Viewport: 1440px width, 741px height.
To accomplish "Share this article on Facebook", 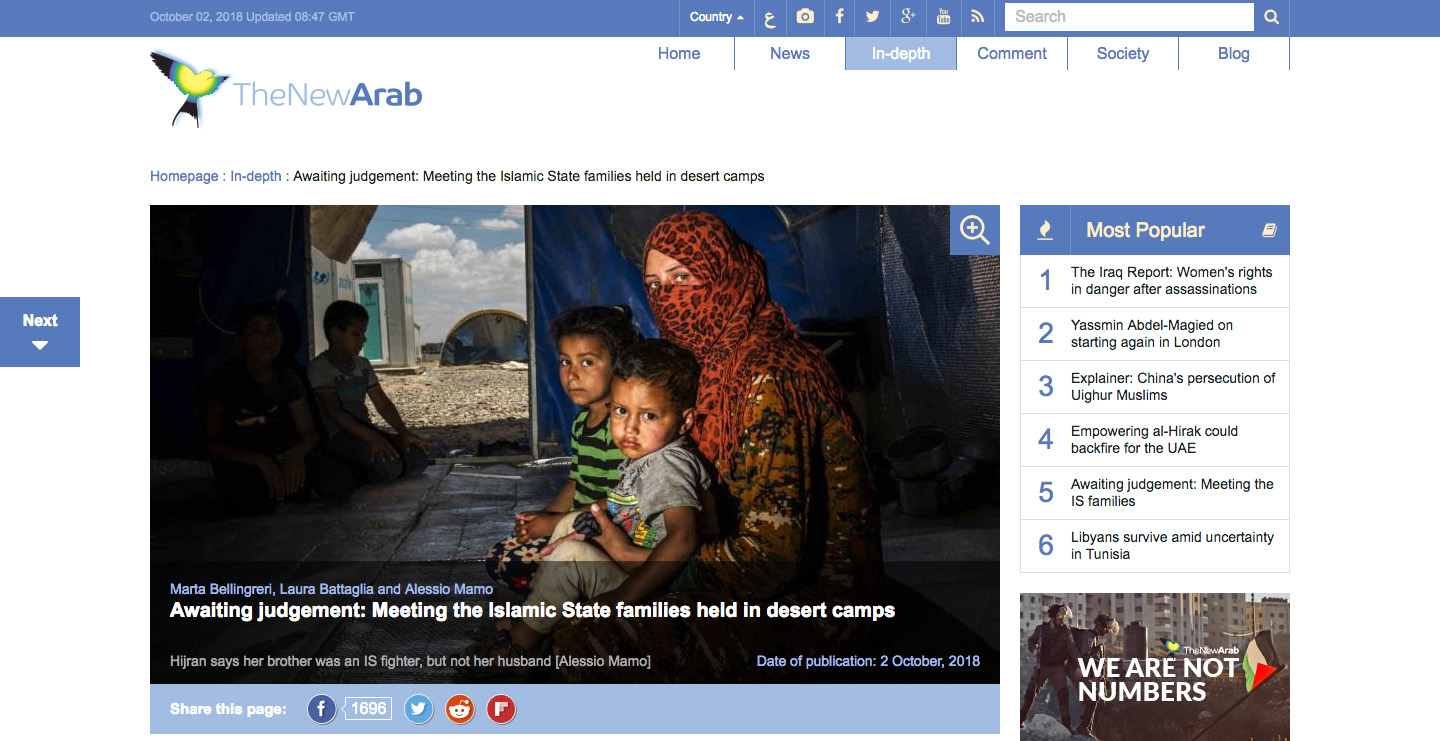I will (321, 709).
